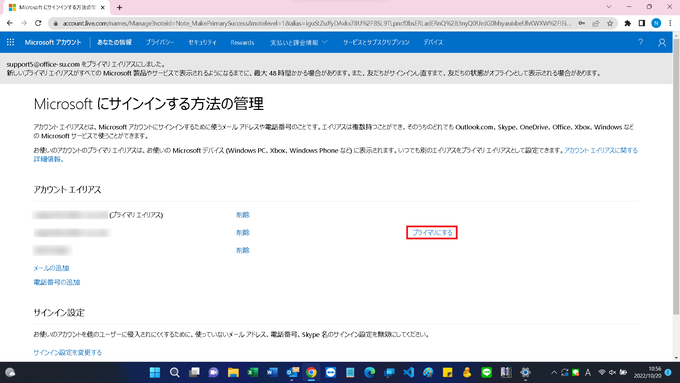The image size is (680, 383).
Task: Open Microsoft アカウント home link
Action: 53,42
